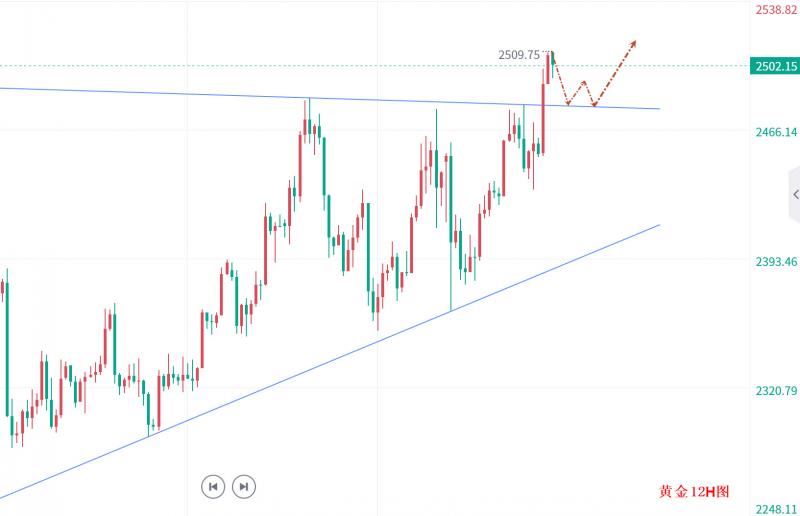Select the 2248.11 price axis label
The height and width of the screenshot is (516, 800).
775,506
